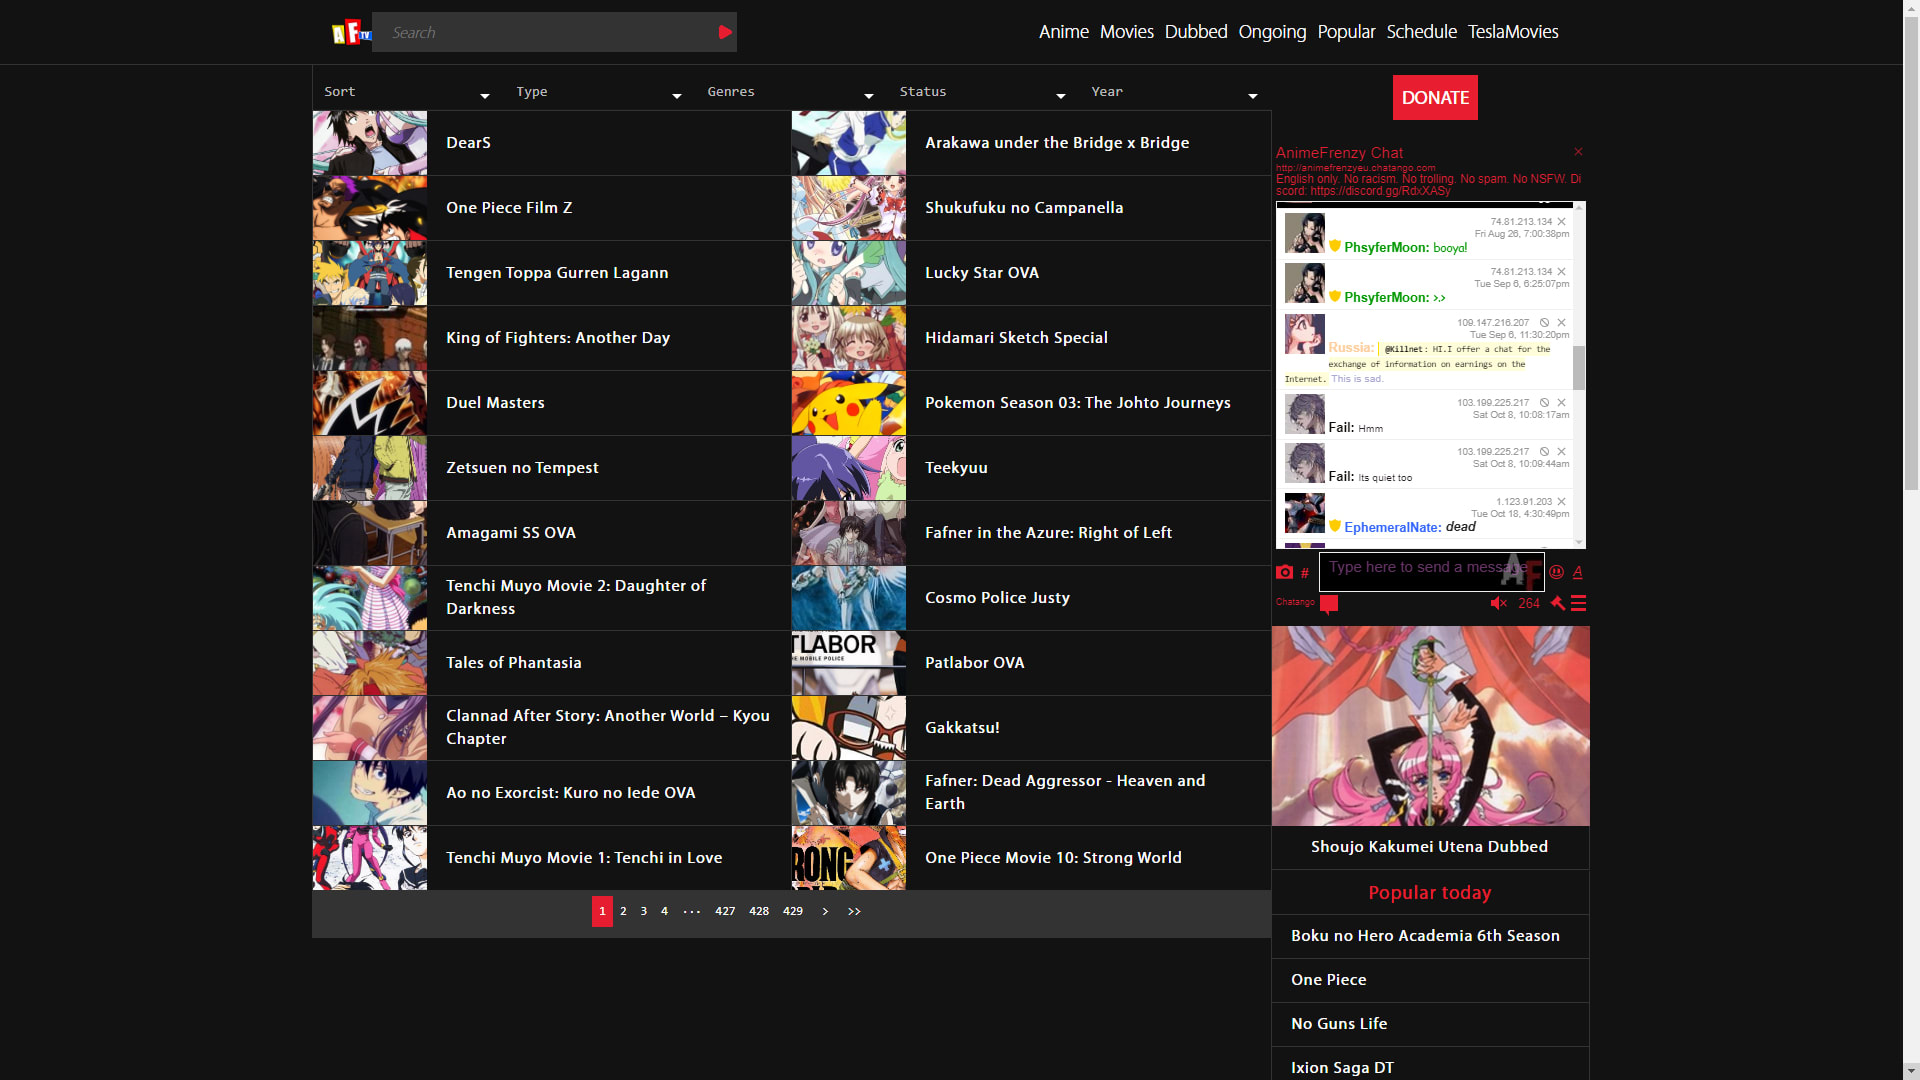Open the animefrenzyeu.chatango.com URL link

pyautogui.click(x=1355, y=168)
